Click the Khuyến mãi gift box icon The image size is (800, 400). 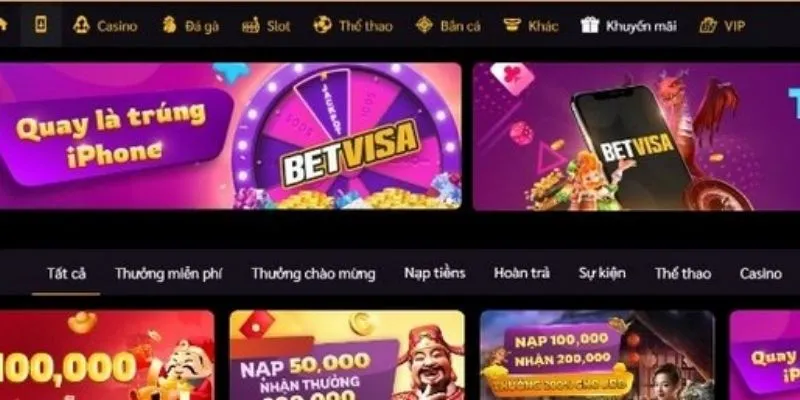tap(590, 25)
